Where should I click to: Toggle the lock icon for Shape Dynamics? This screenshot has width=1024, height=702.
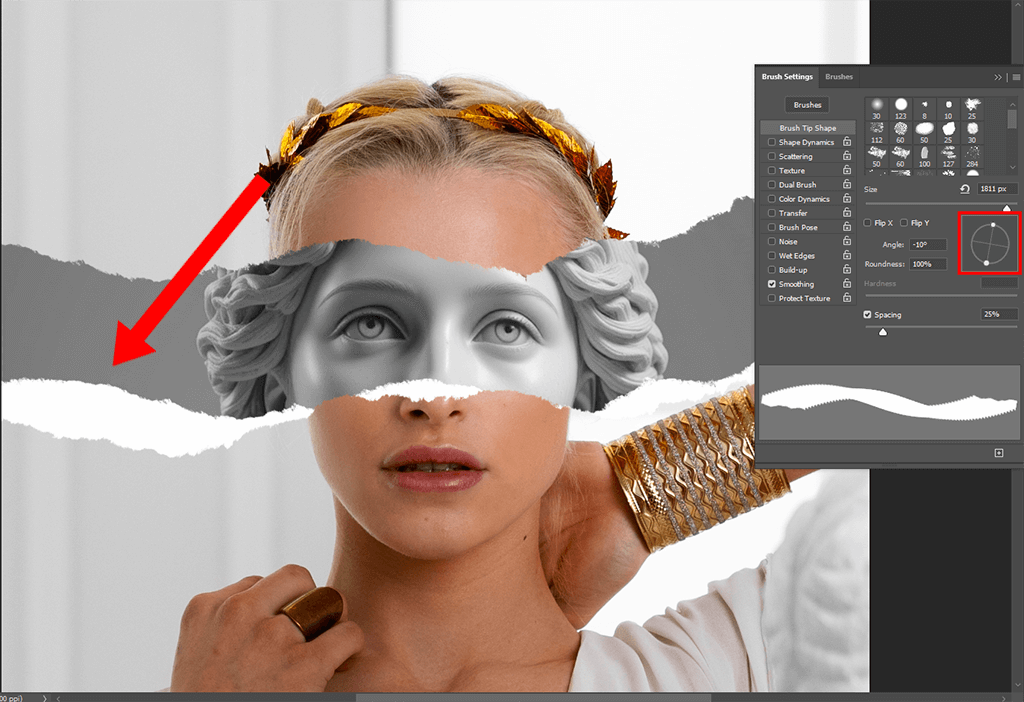847,142
